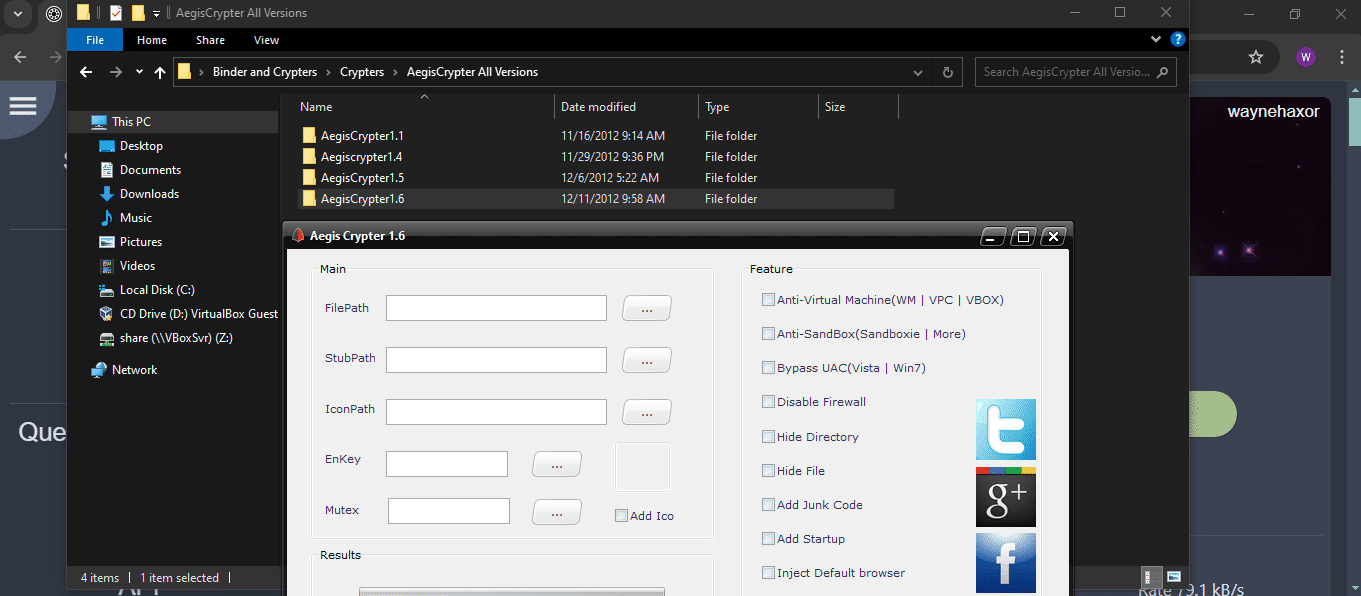Switch to the Home ribbon tab

point(152,40)
